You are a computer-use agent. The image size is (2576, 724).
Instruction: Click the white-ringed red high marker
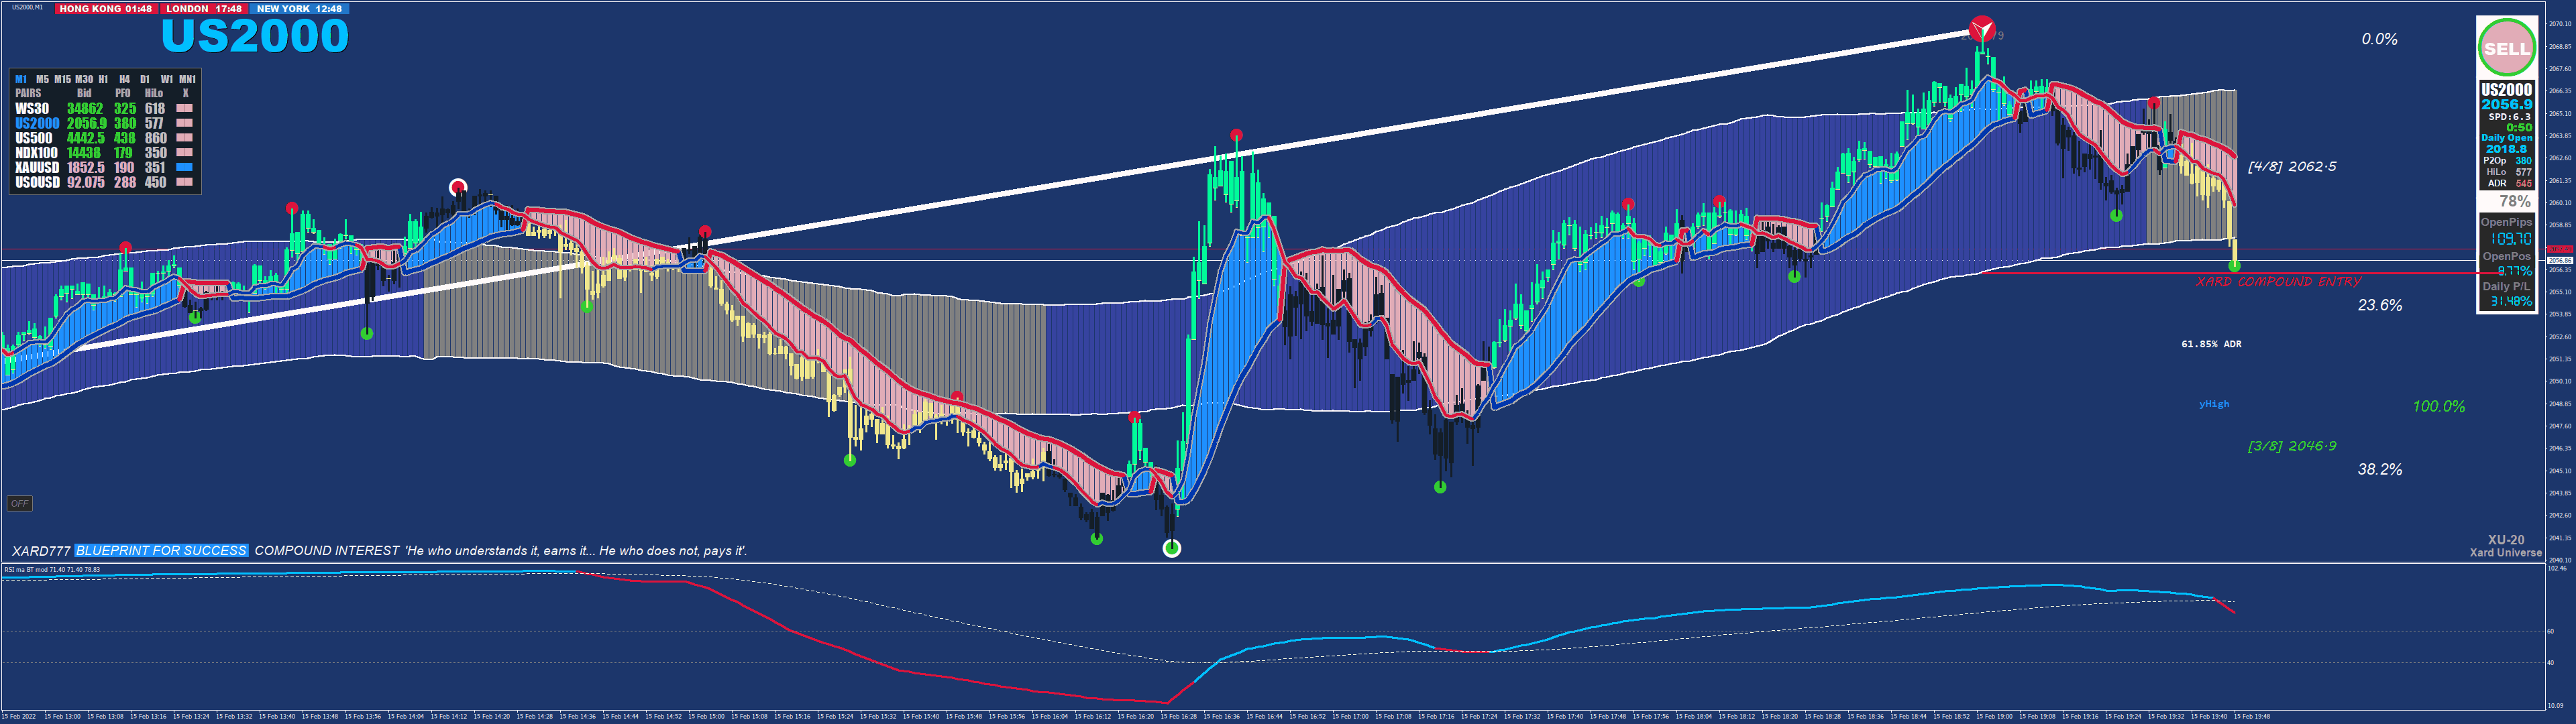458,186
